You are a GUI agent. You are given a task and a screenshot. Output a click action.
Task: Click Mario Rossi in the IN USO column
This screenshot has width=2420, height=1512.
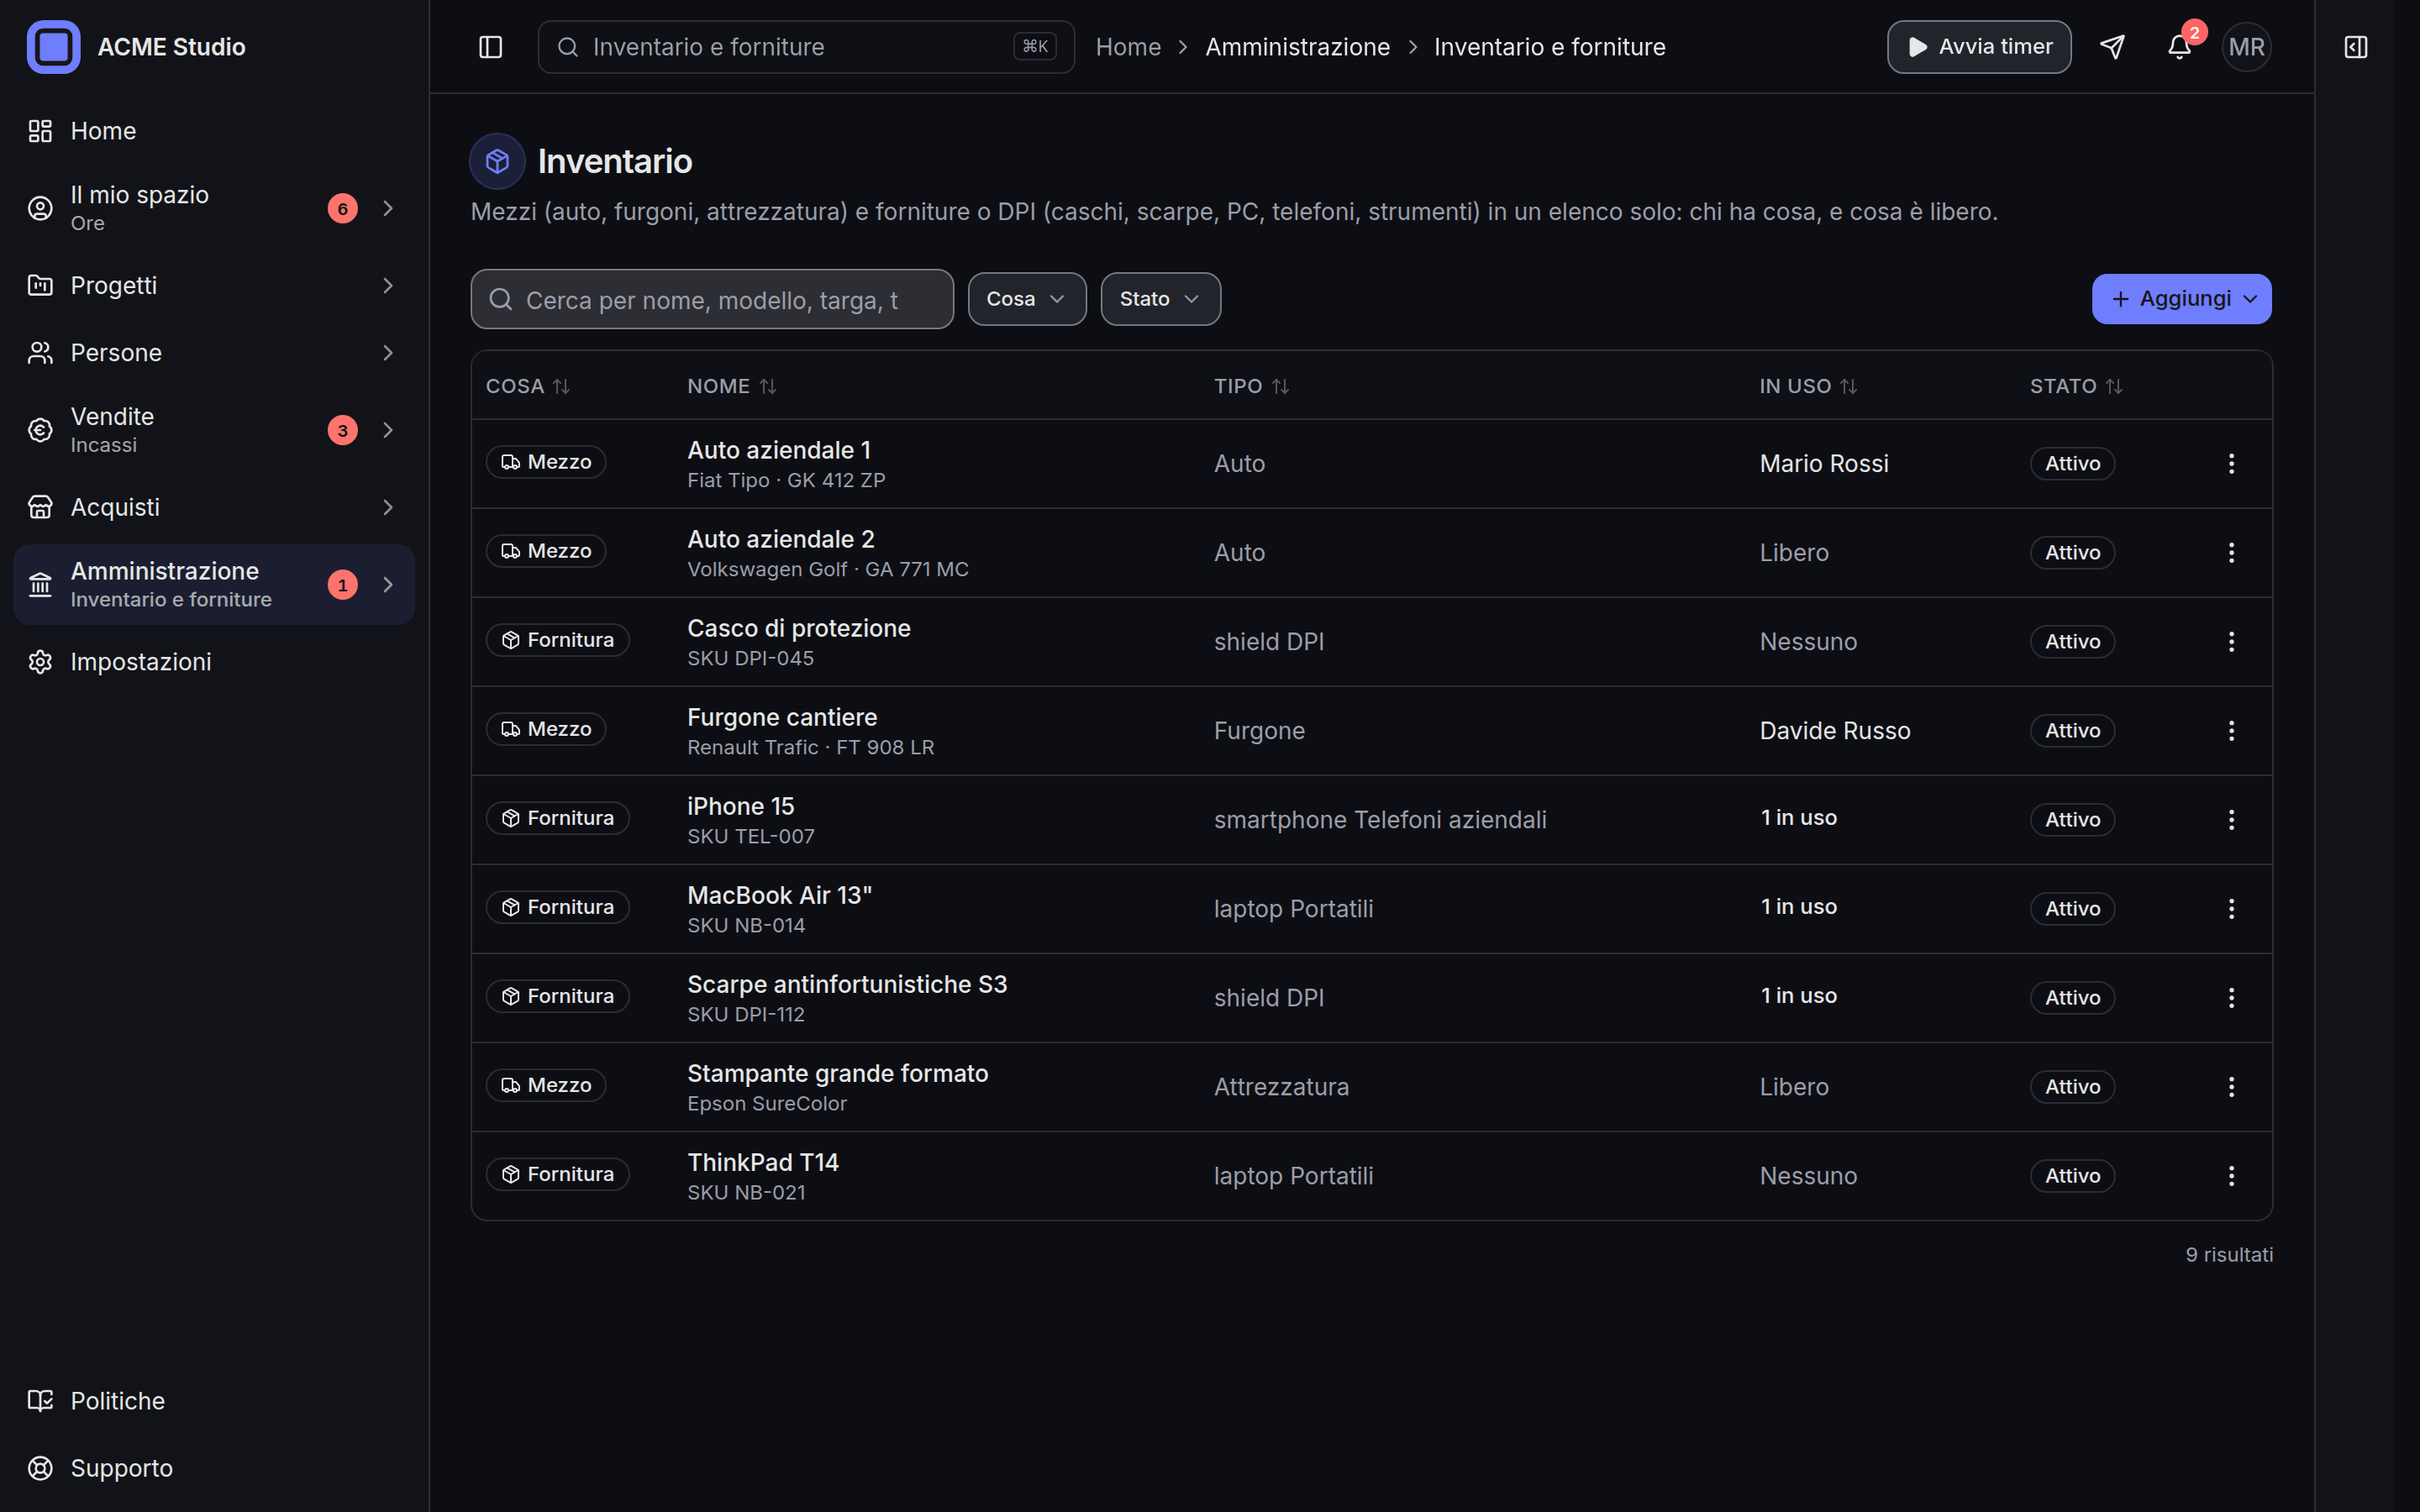click(1824, 463)
